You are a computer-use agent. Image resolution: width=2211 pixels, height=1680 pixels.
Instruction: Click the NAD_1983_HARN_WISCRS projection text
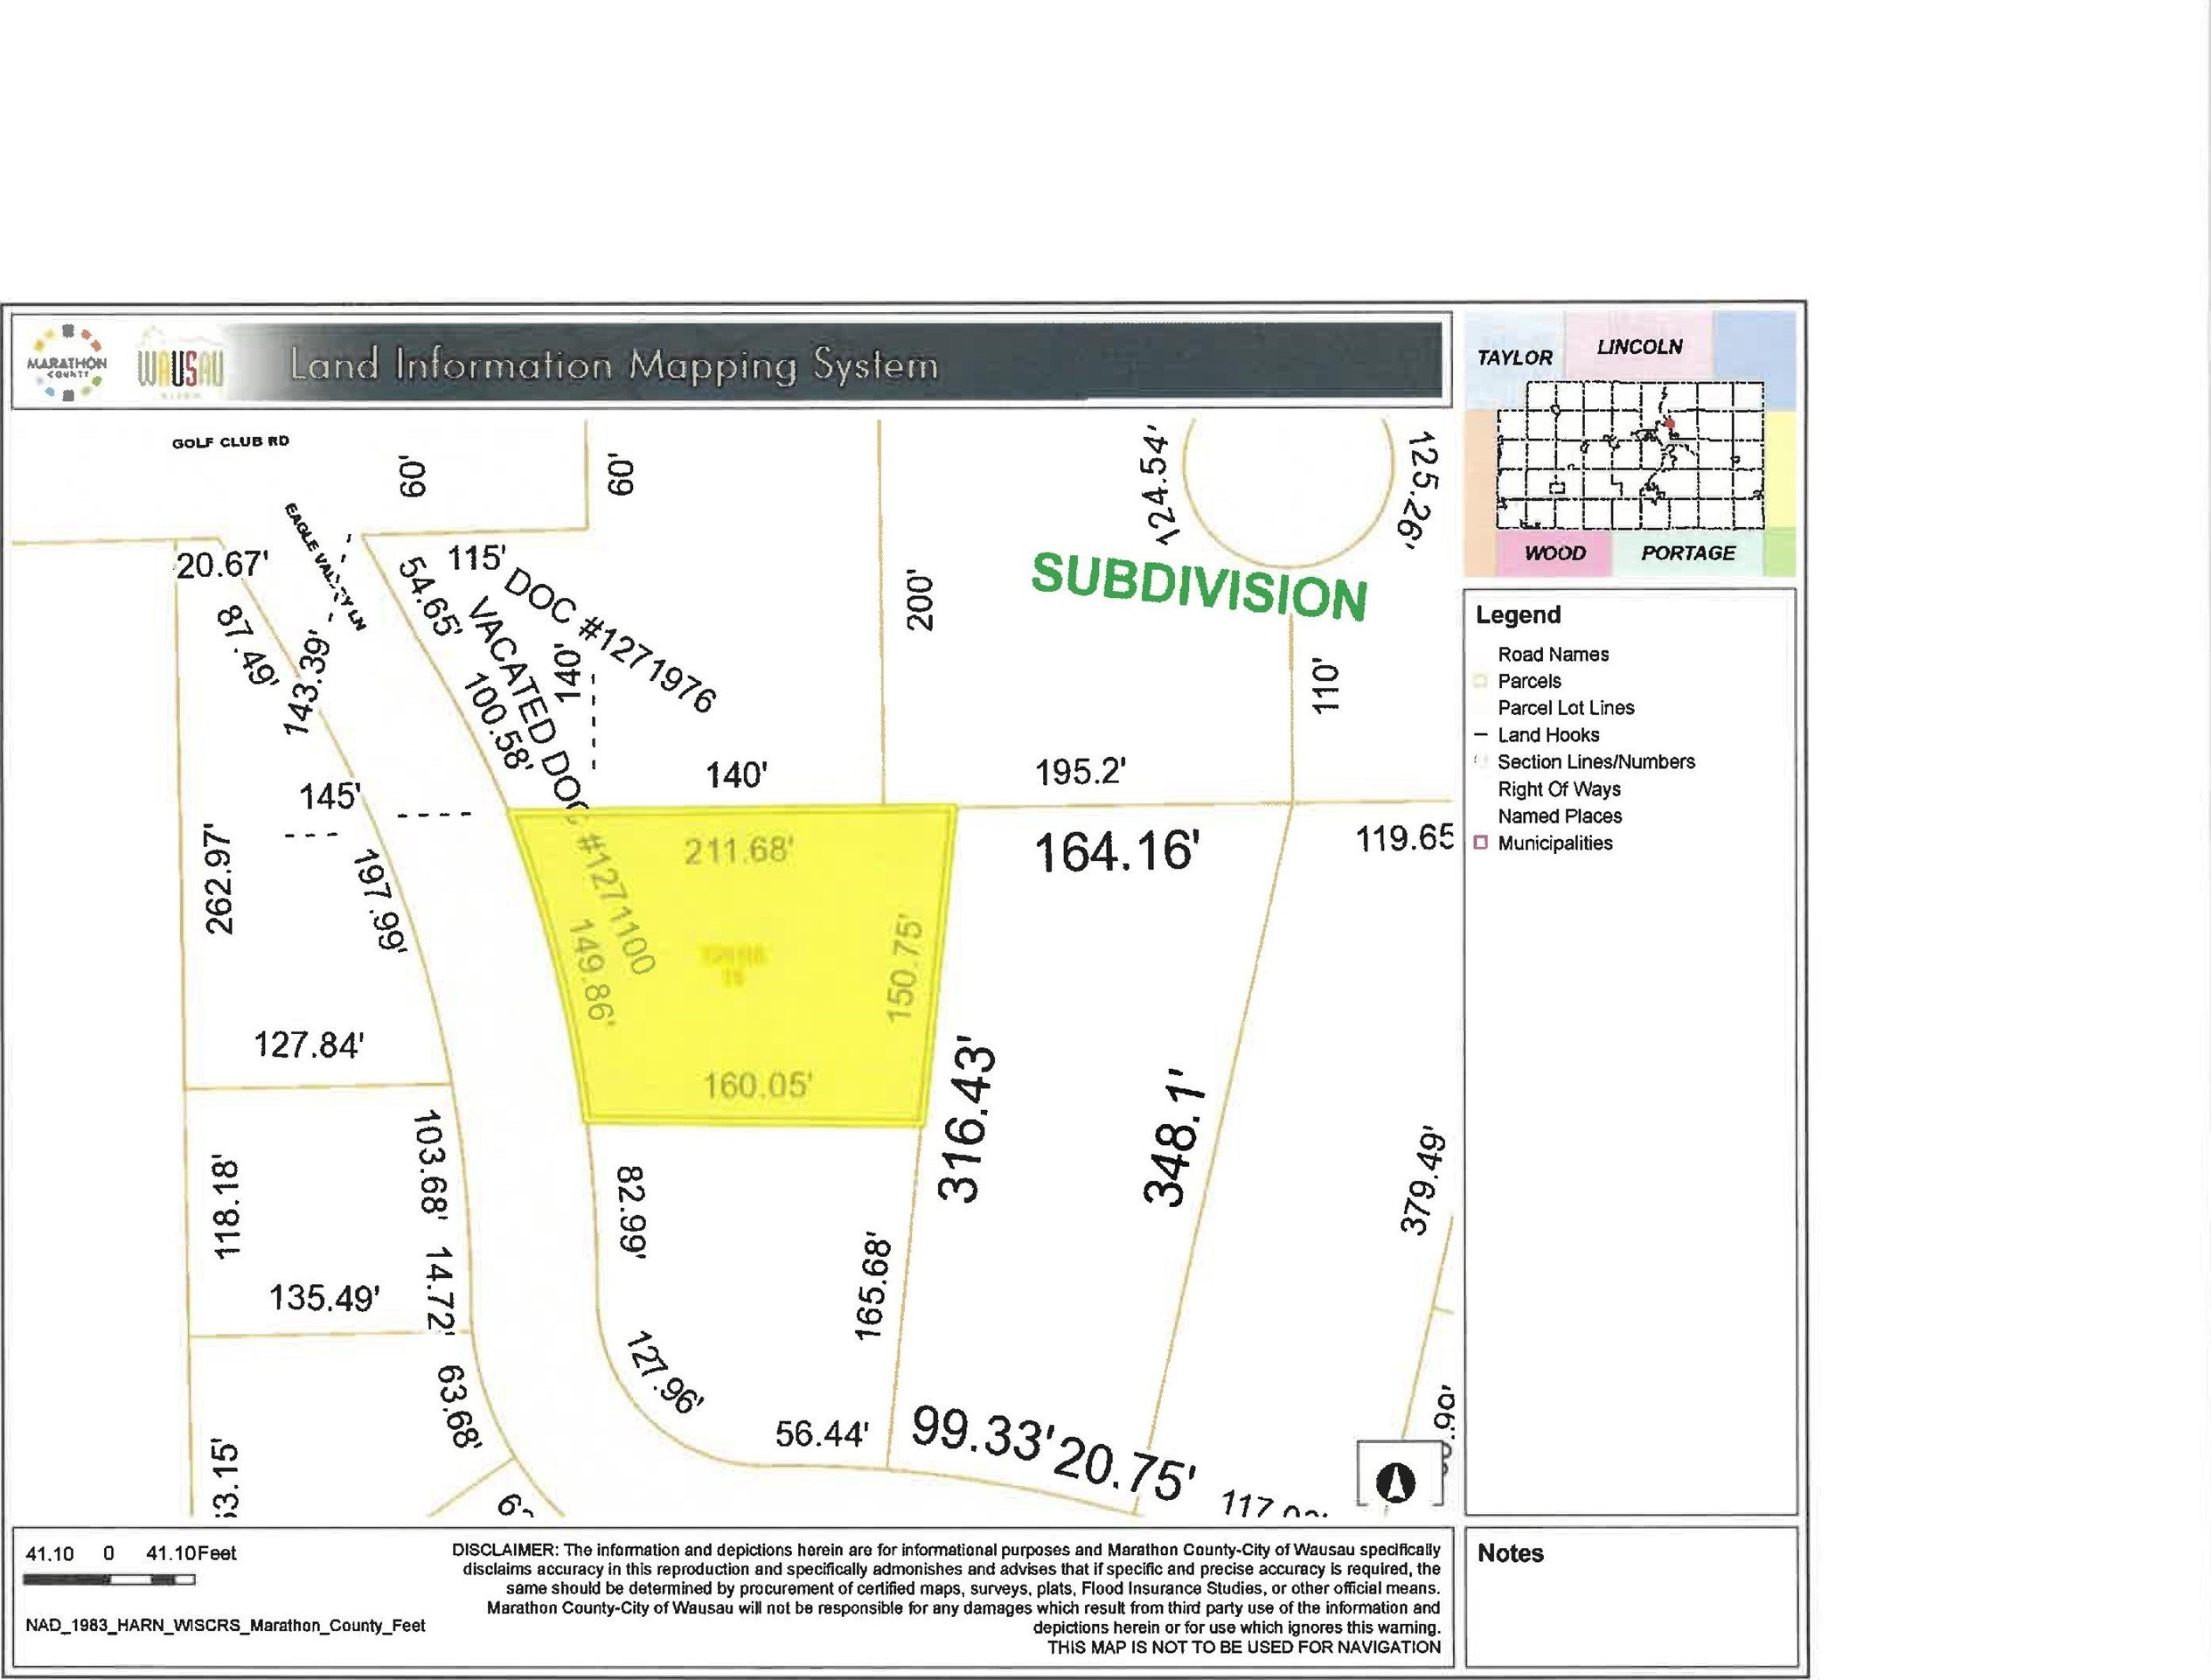coord(225,1626)
